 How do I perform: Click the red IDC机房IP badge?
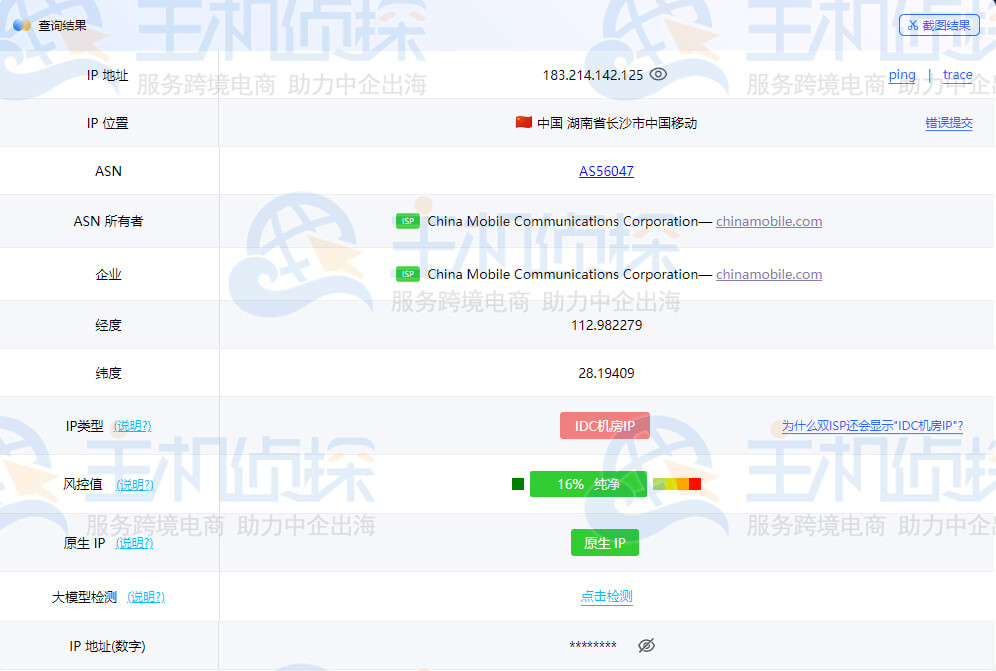click(605, 425)
